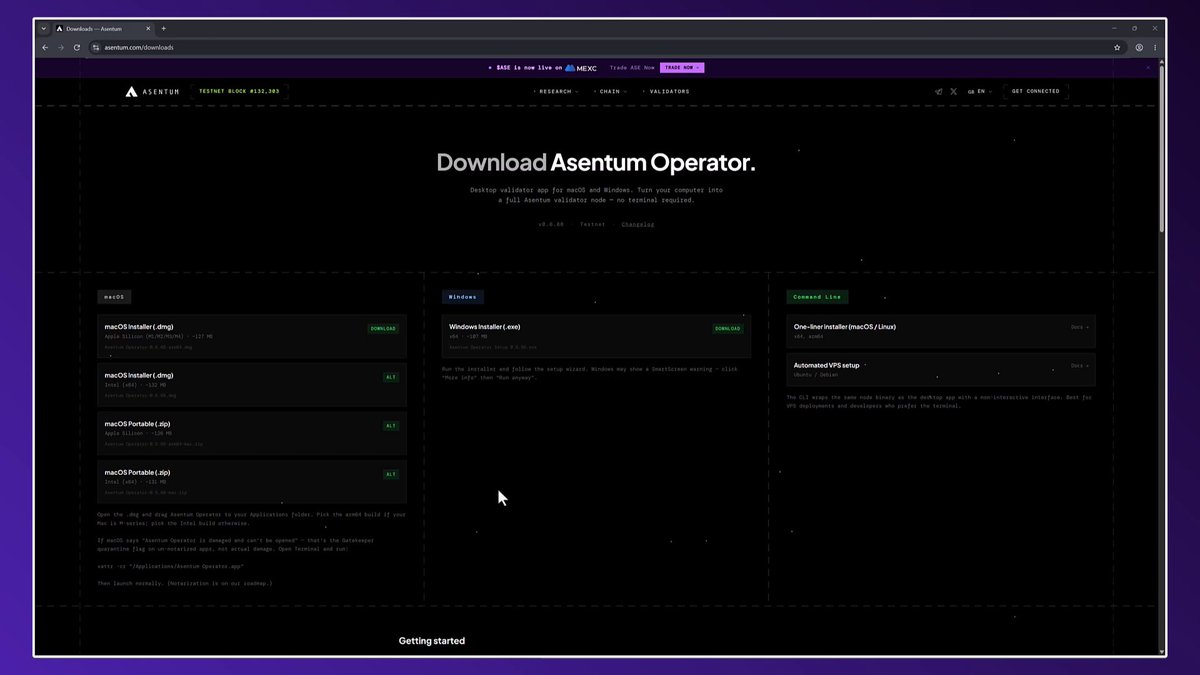The image size is (1200, 675).
Task: Open the Telegram icon in the site header
Action: 938,91
